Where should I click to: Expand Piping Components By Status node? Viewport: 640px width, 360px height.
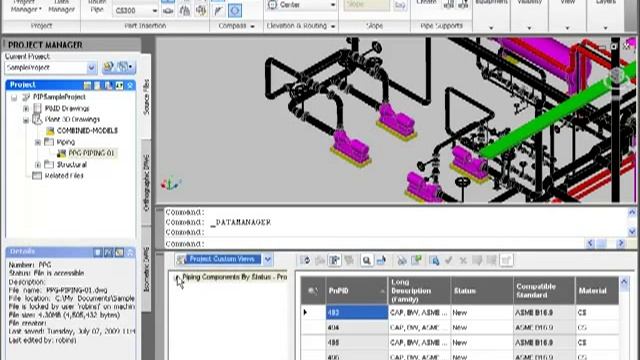(177, 278)
